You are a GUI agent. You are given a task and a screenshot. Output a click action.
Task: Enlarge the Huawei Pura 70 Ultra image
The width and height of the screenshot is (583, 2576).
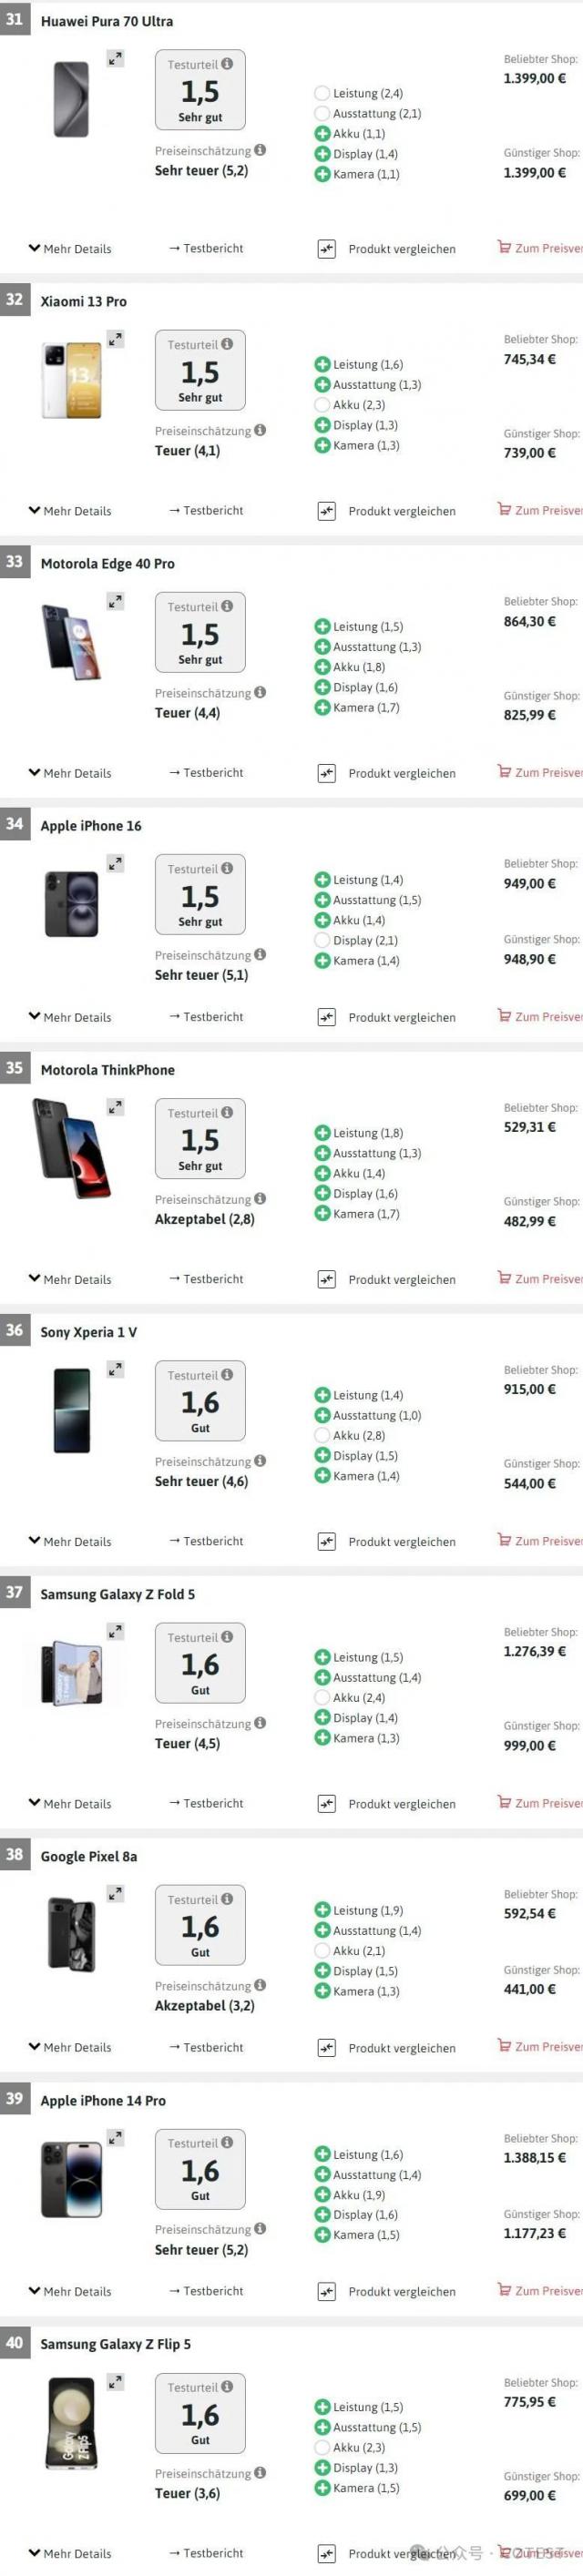(x=116, y=60)
